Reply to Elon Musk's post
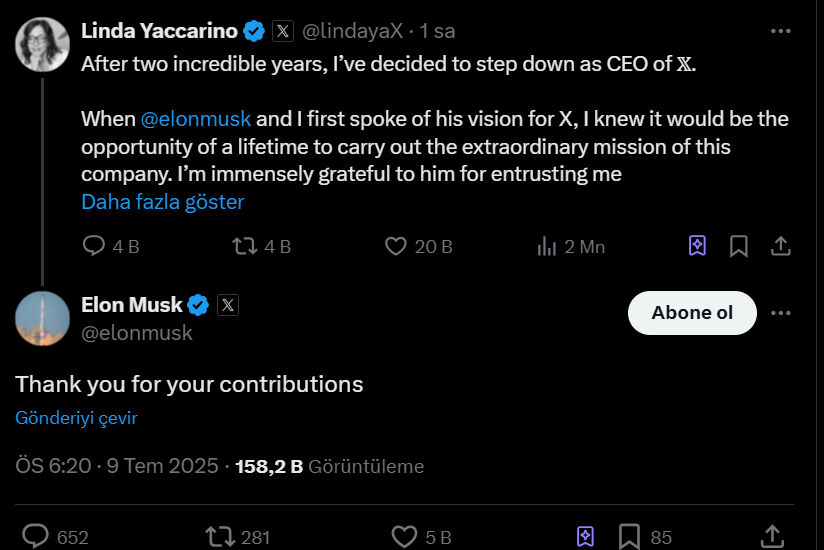This screenshot has height=550, width=824. click(x=36, y=537)
